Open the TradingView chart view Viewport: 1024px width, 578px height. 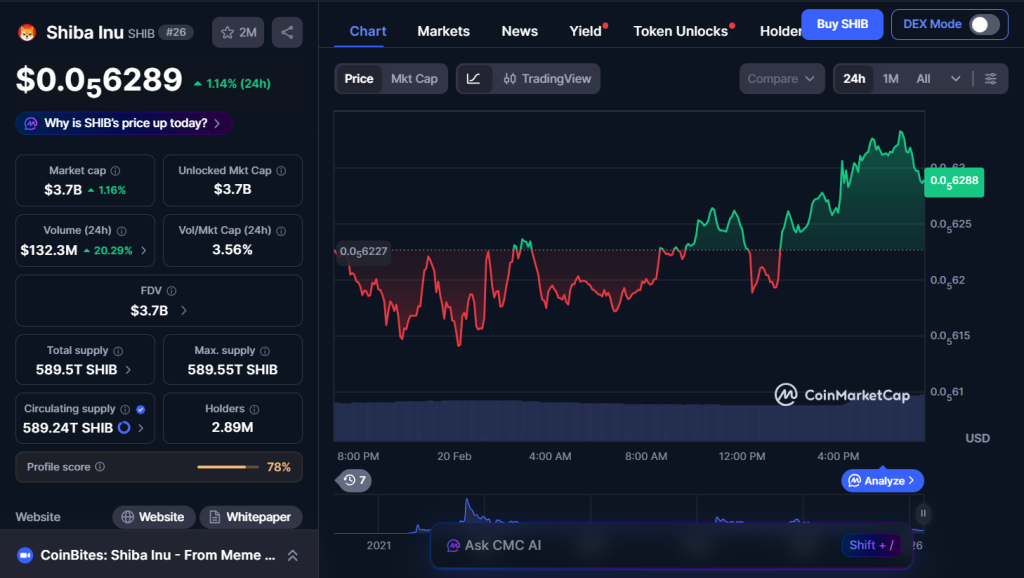(546, 79)
